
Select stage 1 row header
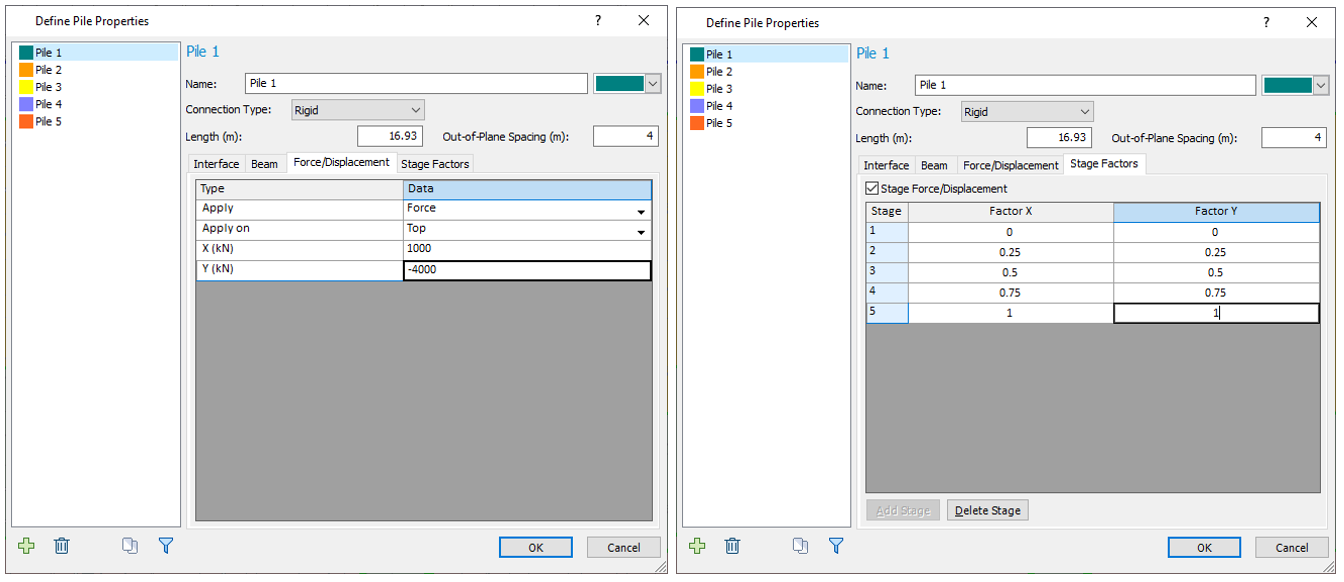pos(887,232)
